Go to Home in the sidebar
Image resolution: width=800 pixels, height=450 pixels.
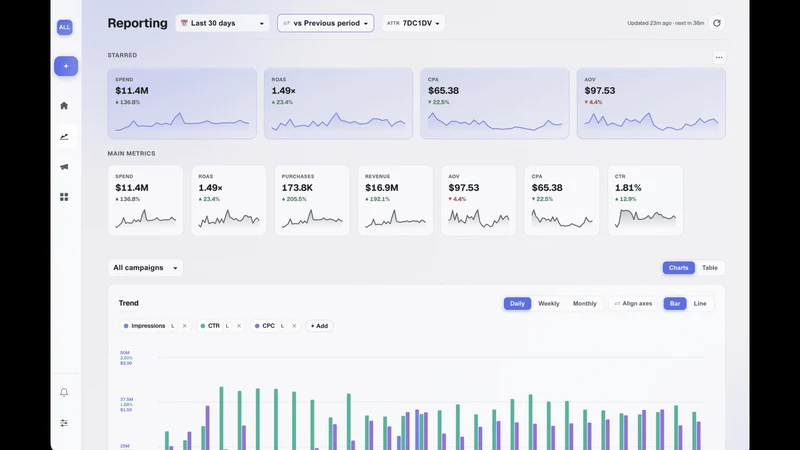point(64,106)
